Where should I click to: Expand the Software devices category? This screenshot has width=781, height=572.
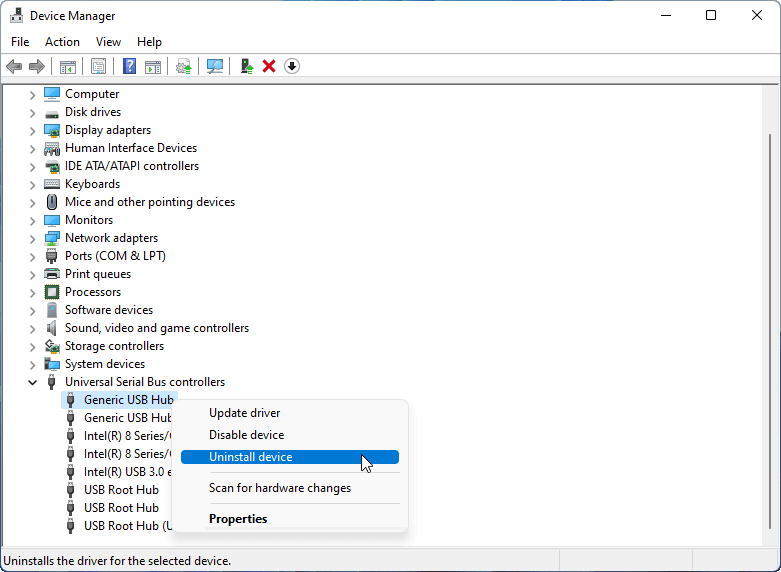[32, 310]
